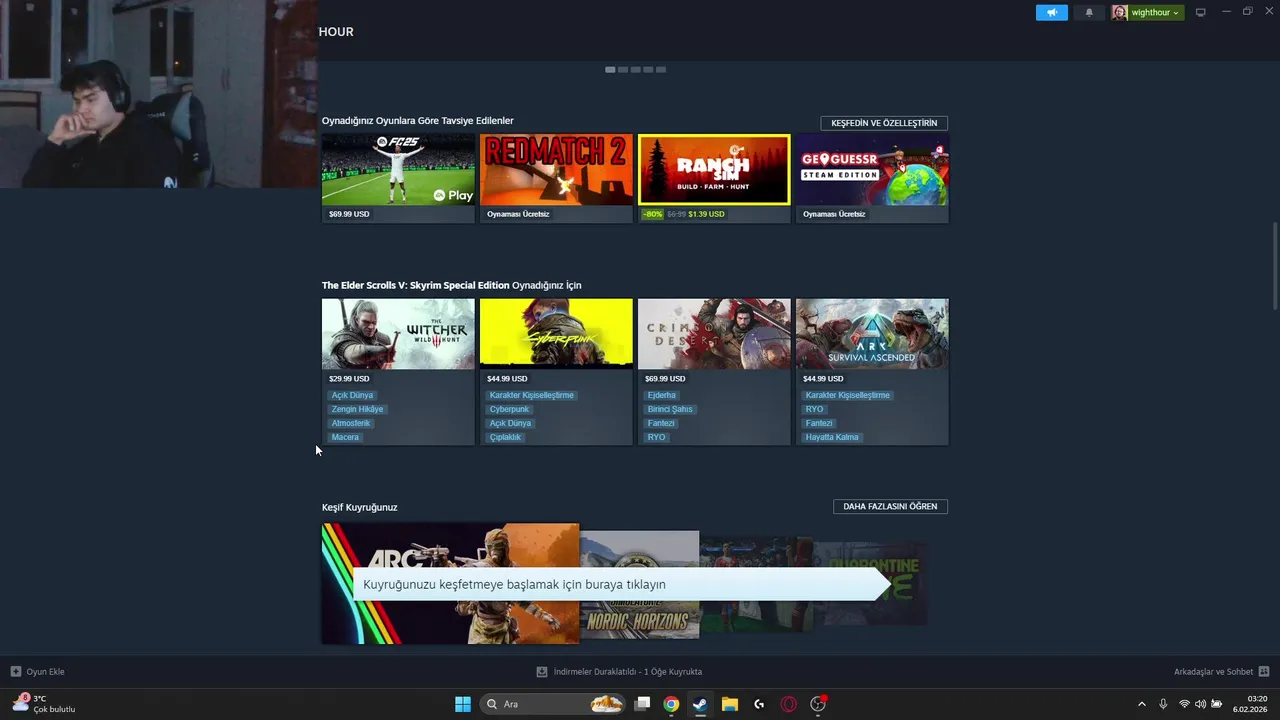Click the Atmosferik tag under Witcher
The width and height of the screenshot is (1280, 720).
point(351,423)
